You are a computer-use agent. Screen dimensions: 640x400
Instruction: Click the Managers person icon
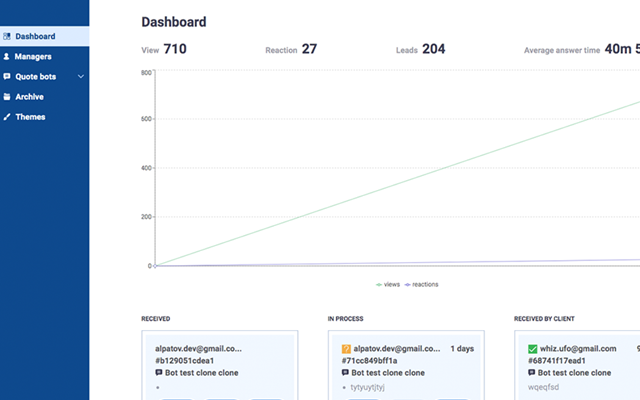pos(7,56)
